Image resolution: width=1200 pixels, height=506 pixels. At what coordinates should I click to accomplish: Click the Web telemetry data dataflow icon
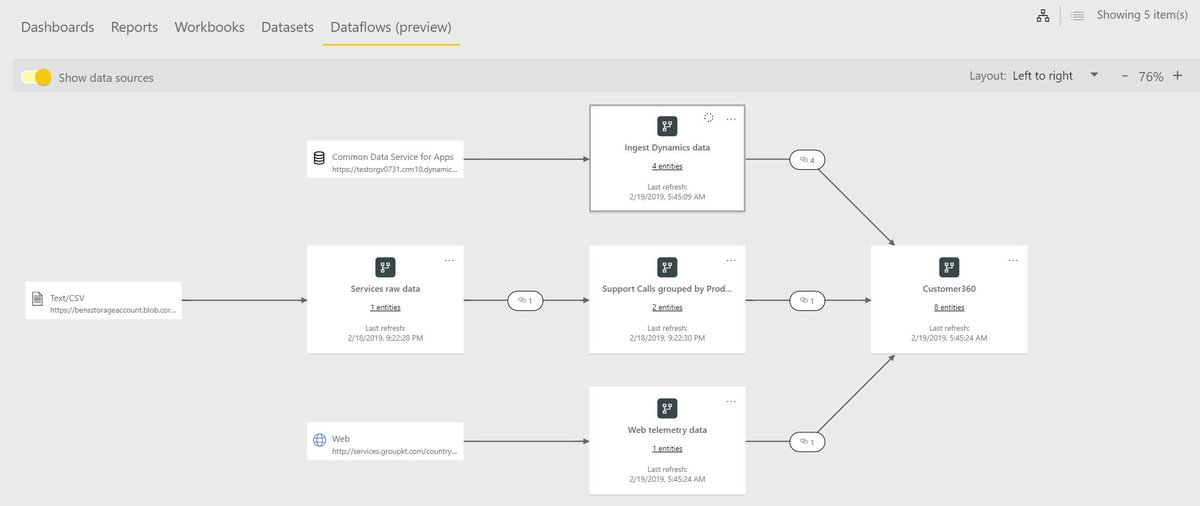coord(667,408)
